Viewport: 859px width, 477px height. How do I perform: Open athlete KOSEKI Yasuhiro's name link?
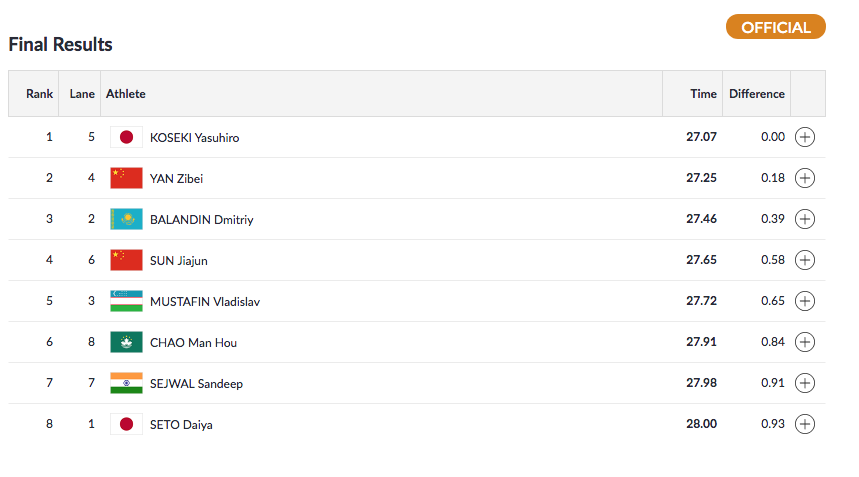point(194,137)
